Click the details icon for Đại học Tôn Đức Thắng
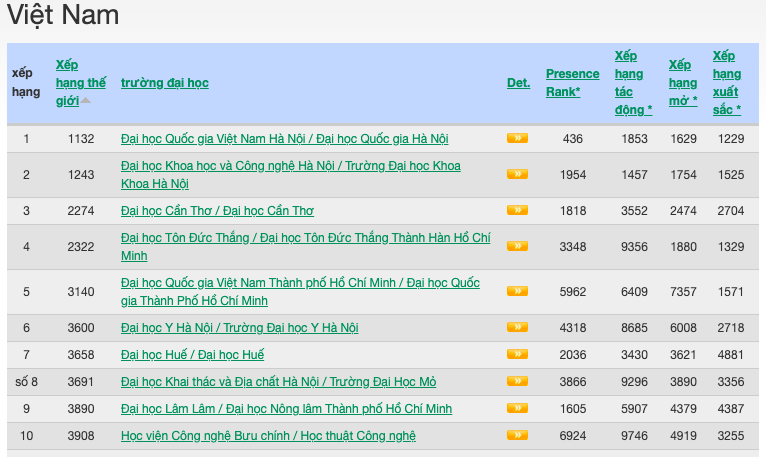Viewport: 766px width, 457px height. [517, 246]
